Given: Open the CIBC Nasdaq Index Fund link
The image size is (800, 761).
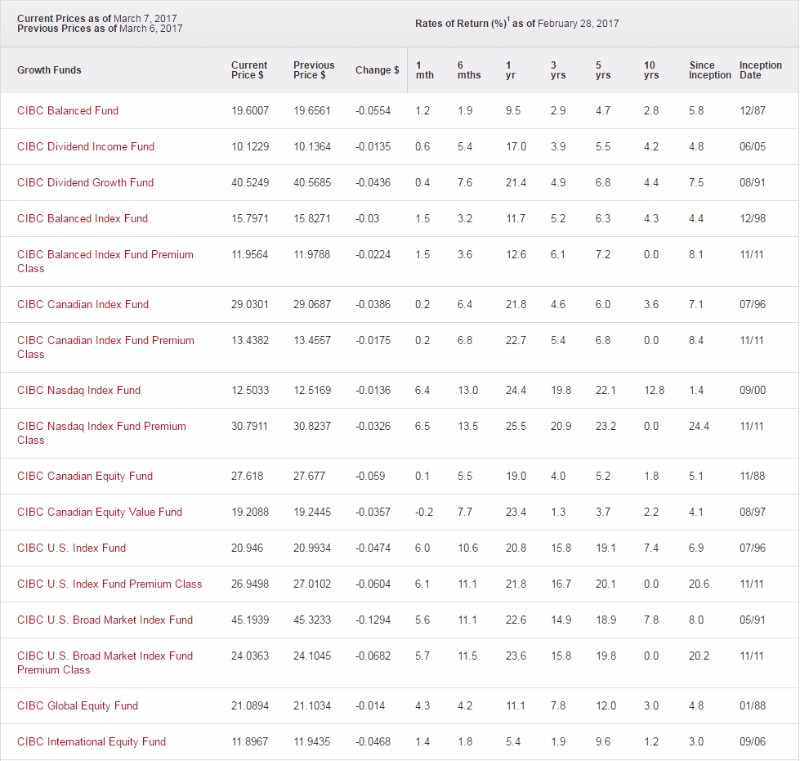Looking at the screenshot, I should [x=79, y=390].
